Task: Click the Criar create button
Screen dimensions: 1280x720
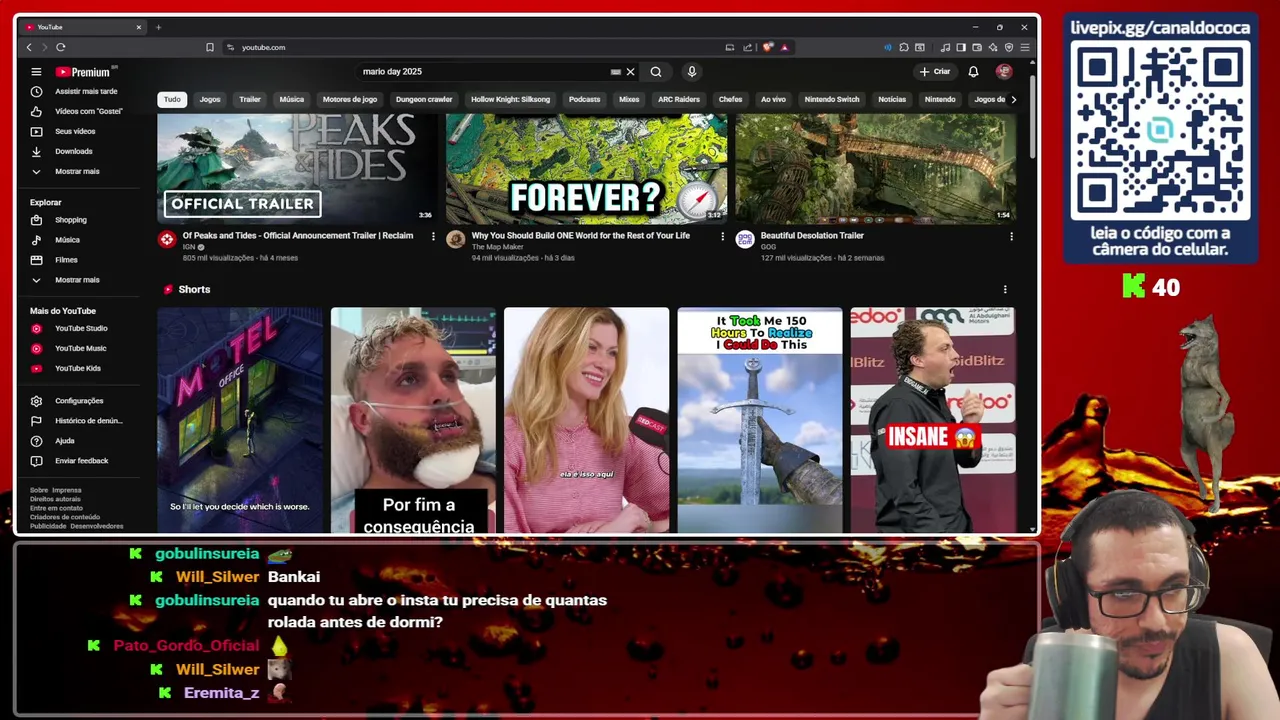Action: (x=936, y=72)
